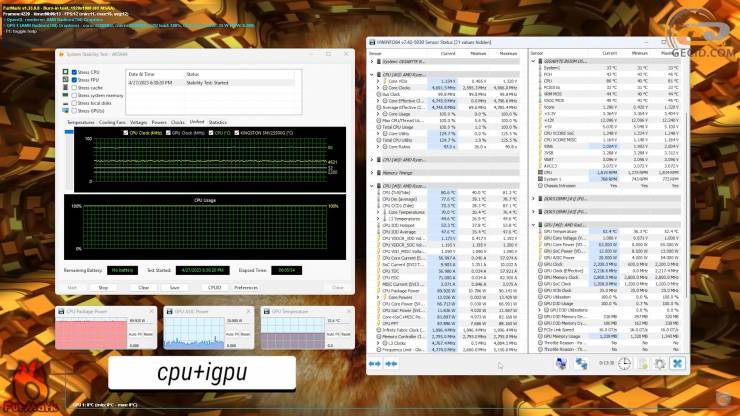Screen dimensions: 740x416
Task: Open CPUID from the stability test
Action: tap(215, 288)
